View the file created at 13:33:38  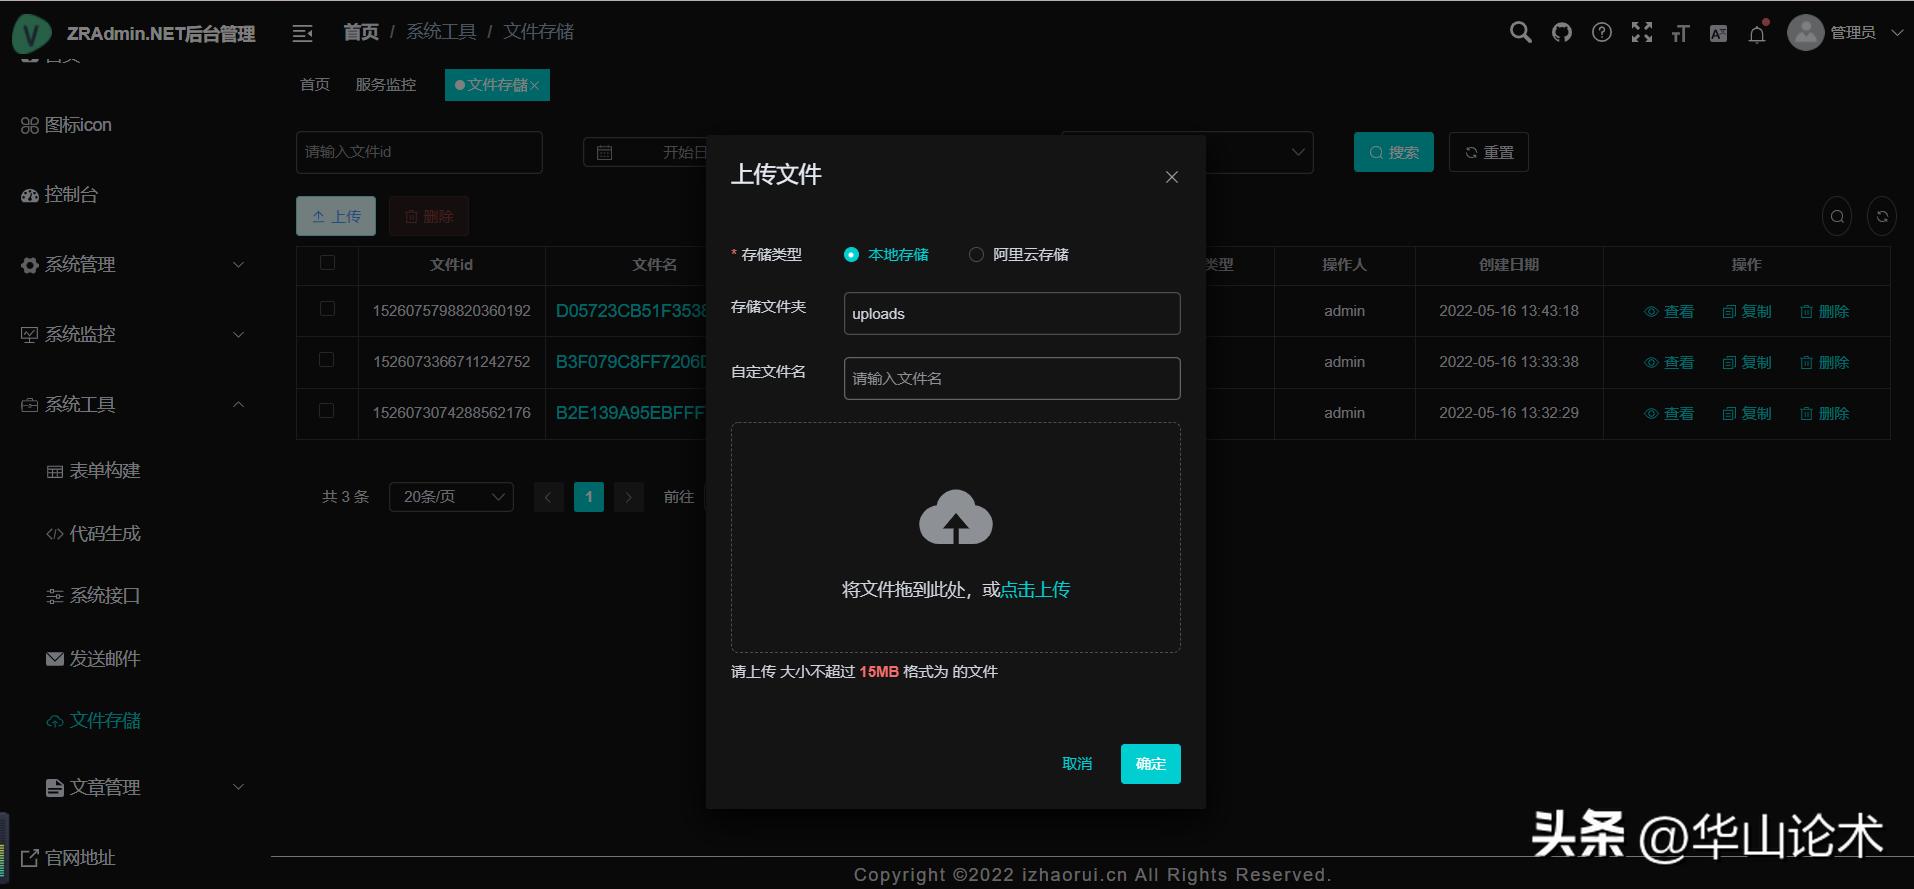[x=1669, y=363]
